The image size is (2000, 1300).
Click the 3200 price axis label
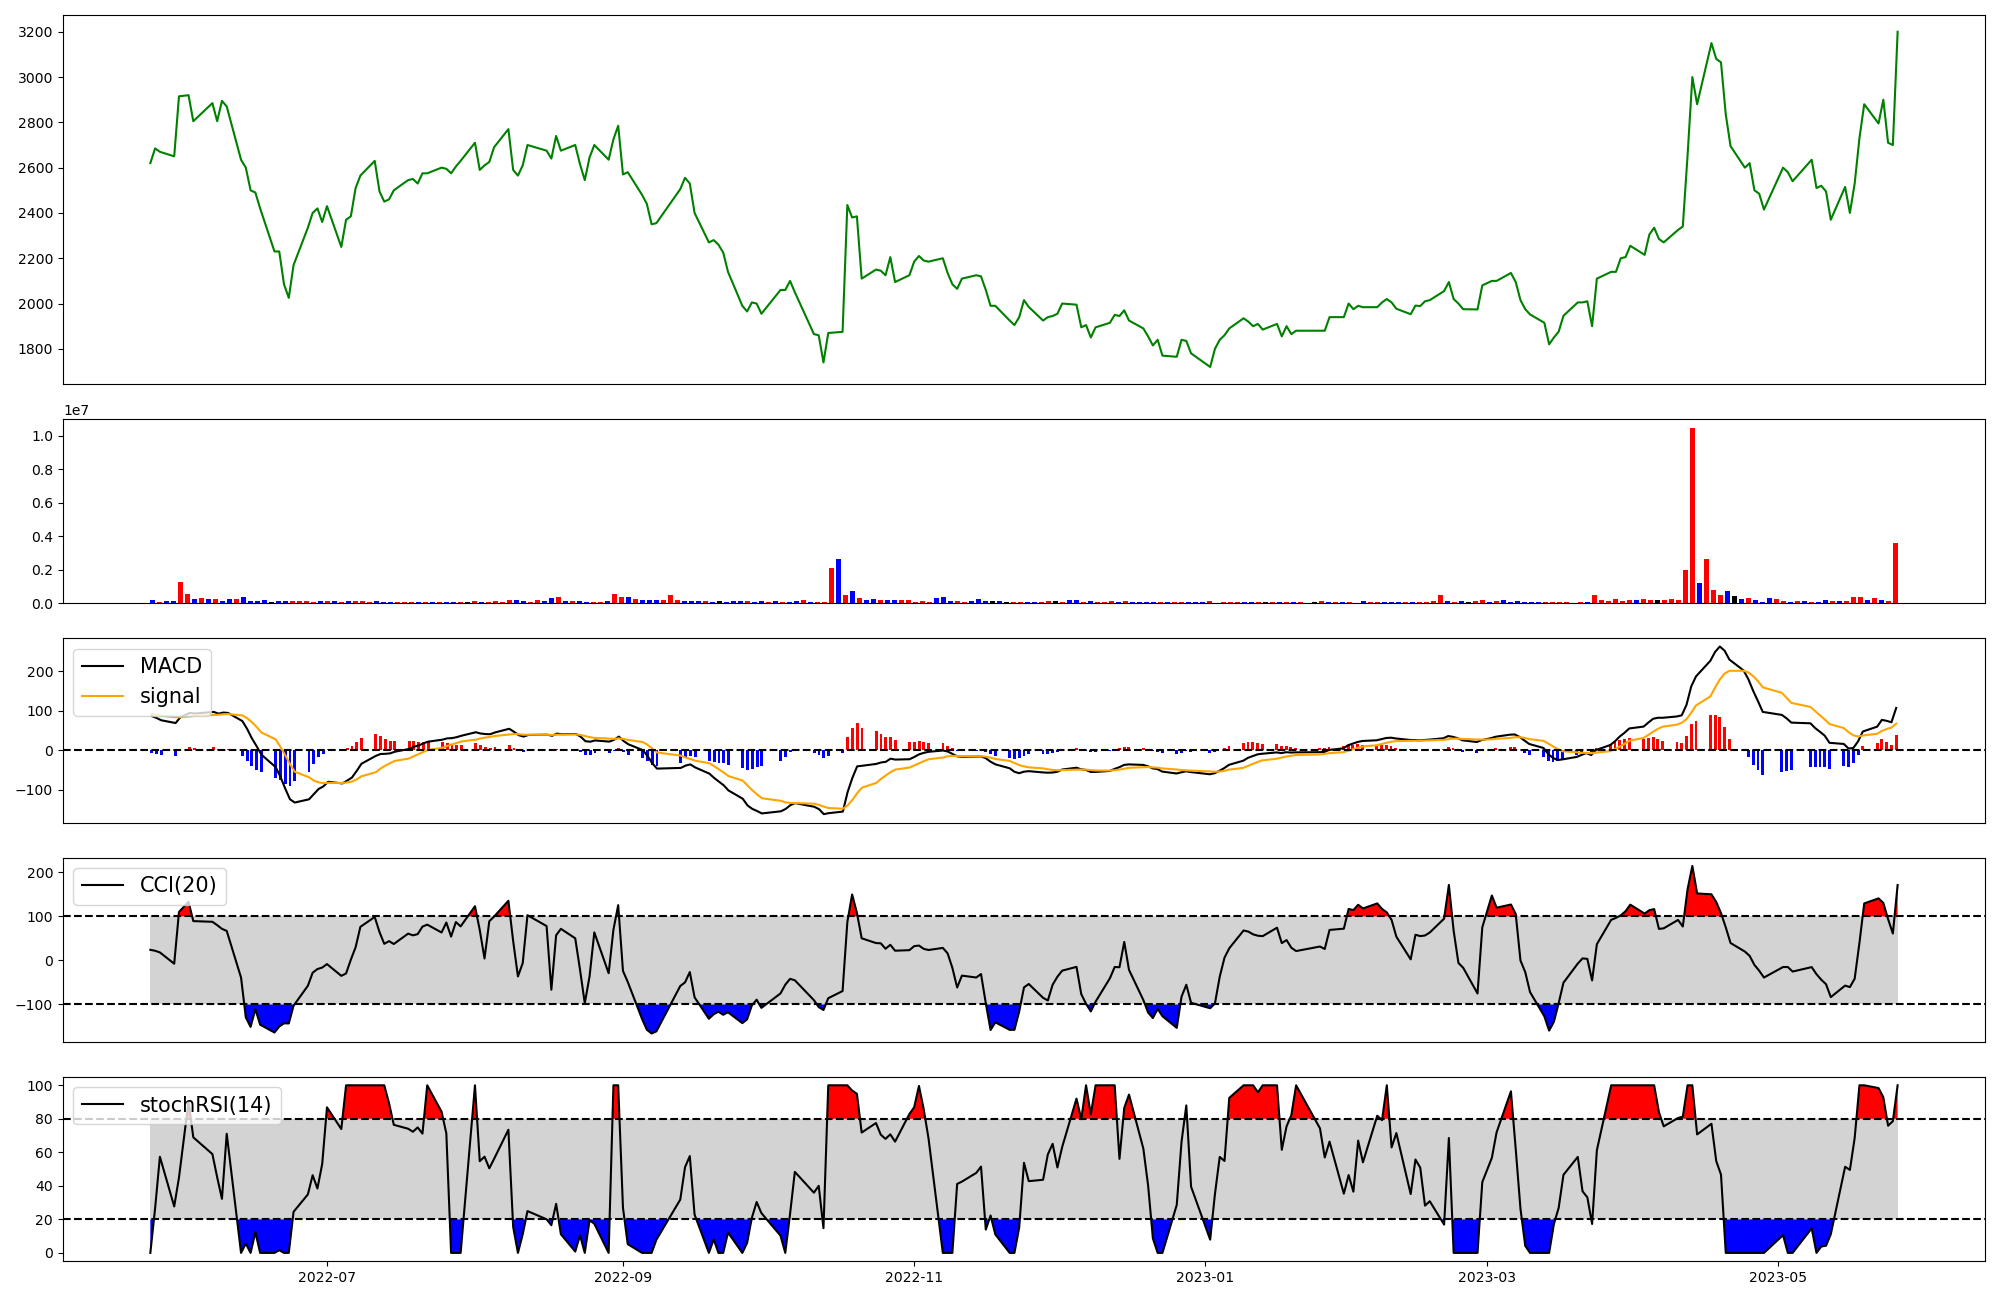coord(35,33)
